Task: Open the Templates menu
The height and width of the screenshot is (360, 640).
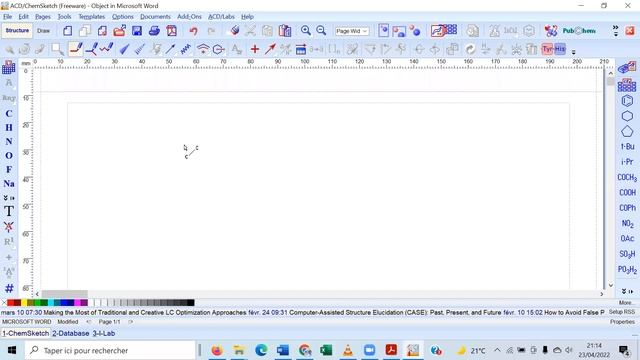Action: (91, 17)
